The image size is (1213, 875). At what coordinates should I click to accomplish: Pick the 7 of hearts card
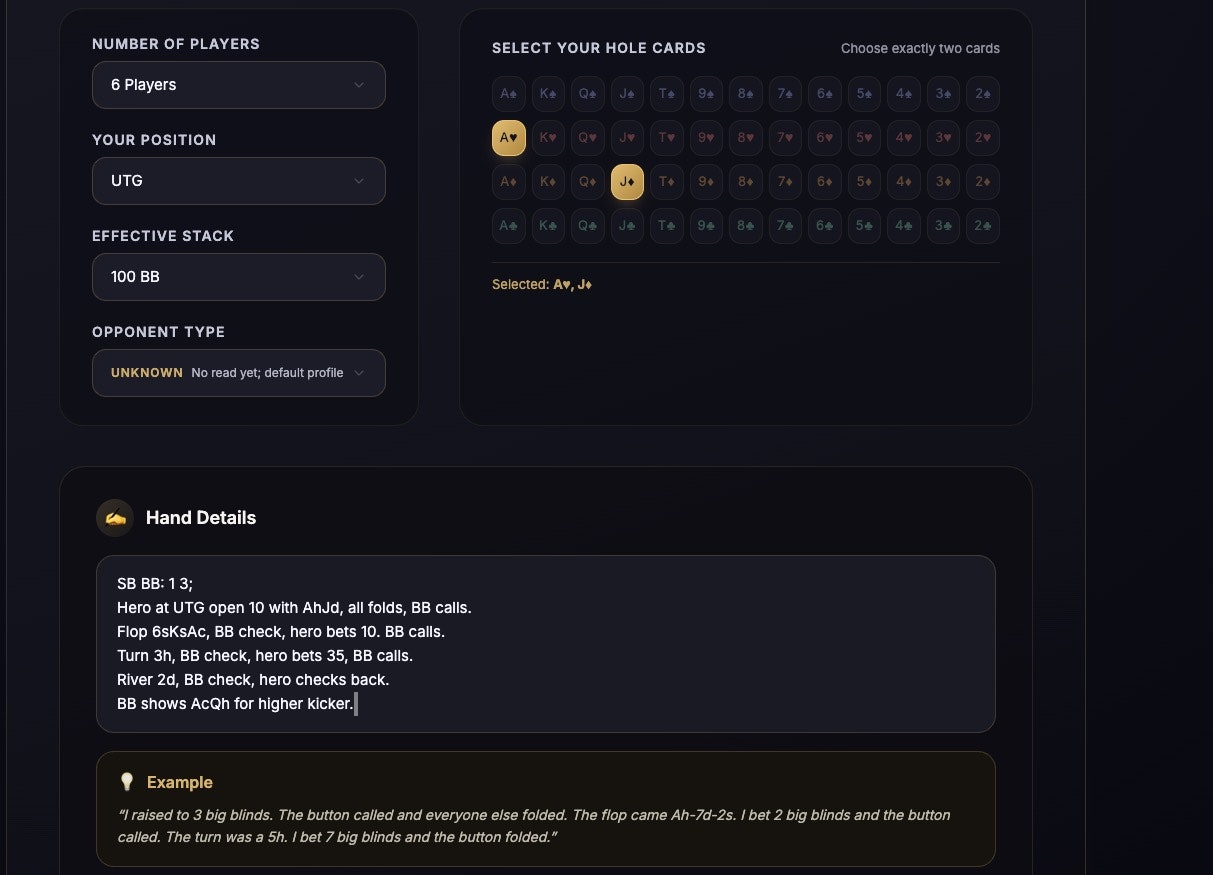785,138
